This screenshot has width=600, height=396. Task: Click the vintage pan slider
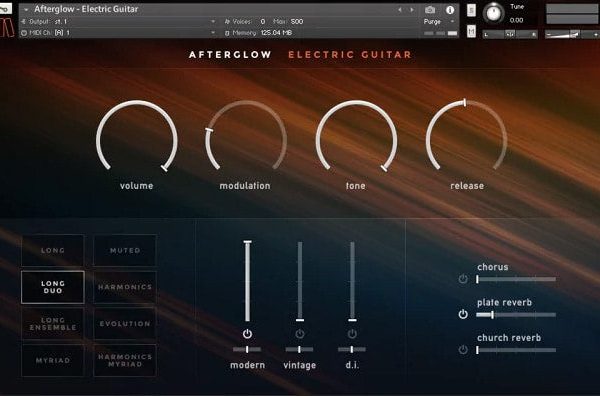300,349
